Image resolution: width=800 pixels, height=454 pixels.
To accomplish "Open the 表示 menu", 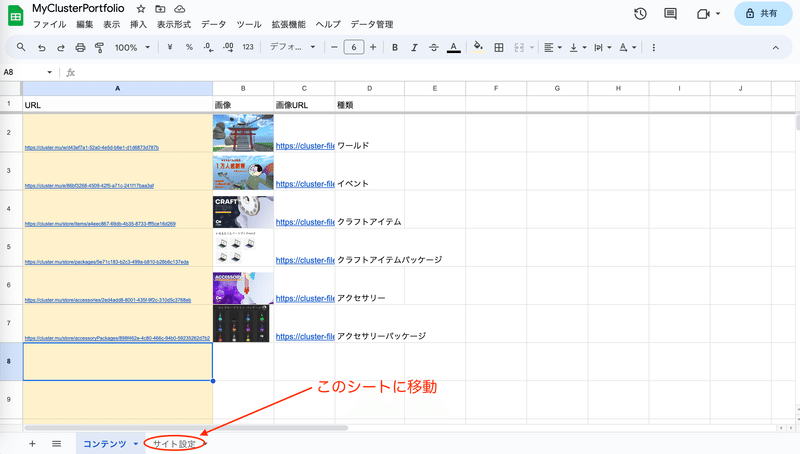I will 112,24.
